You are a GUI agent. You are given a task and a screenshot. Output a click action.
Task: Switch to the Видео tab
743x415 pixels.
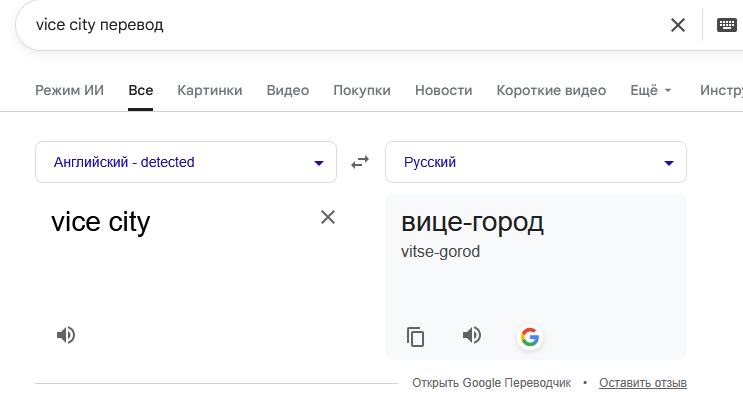(288, 90)
